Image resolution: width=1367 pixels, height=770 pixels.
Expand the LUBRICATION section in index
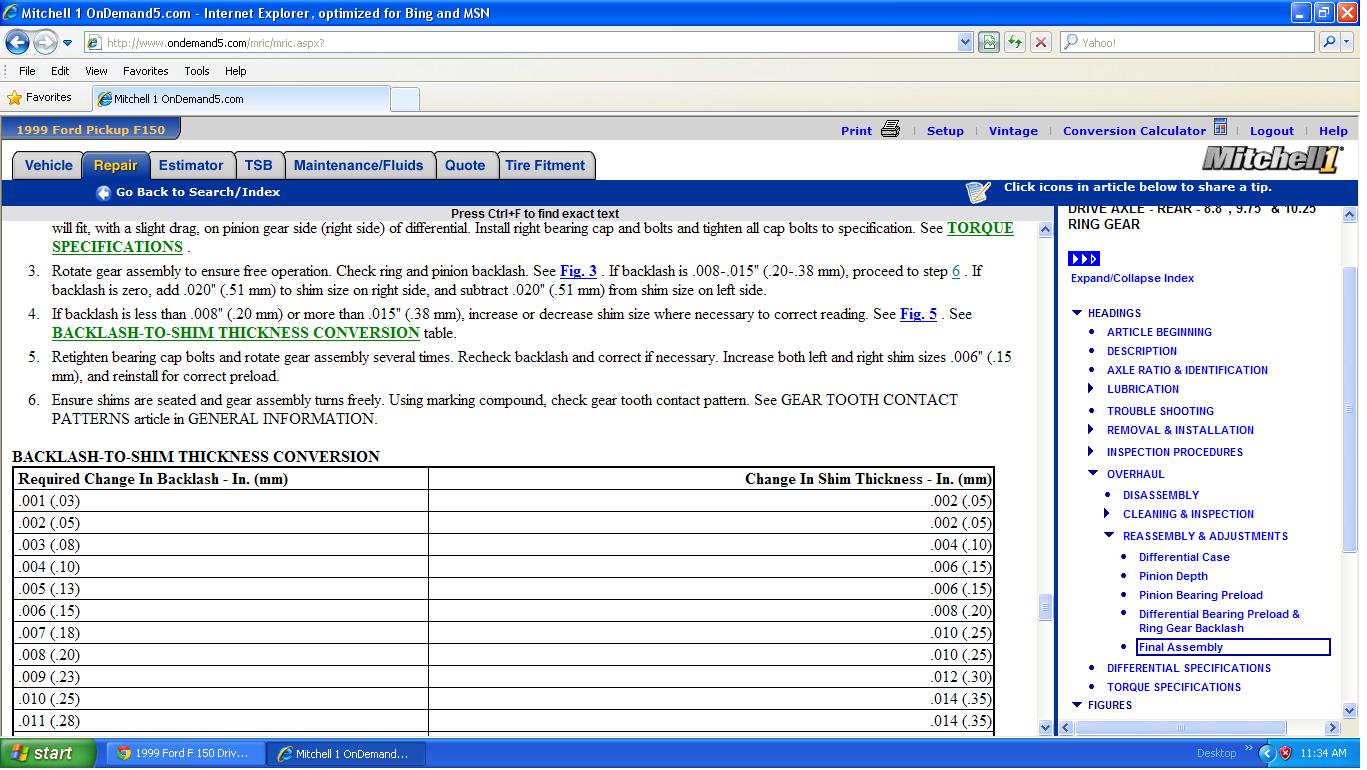[1090, 389]
